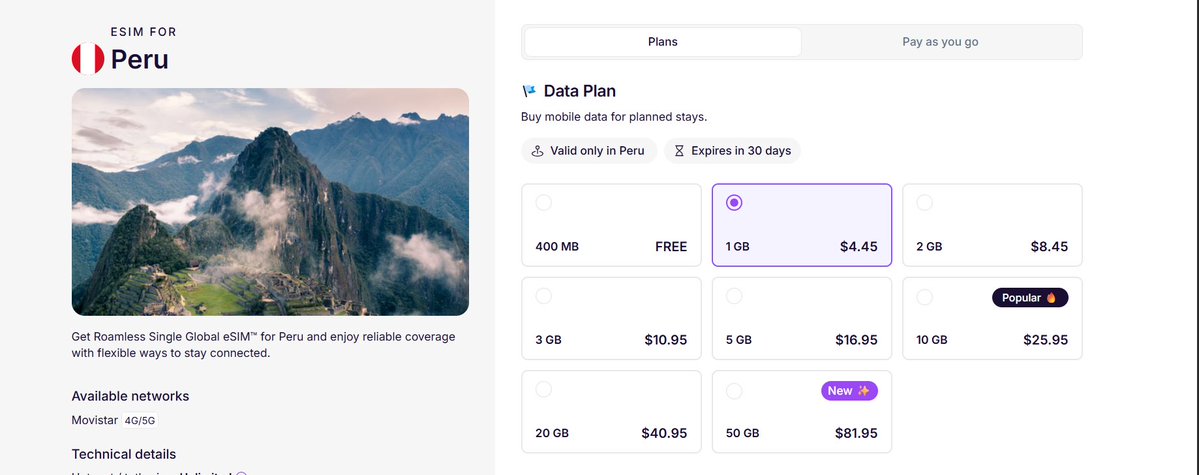The height and width of the screenshot is (475, 1199).
Task: Choose the 3 GB plan for $10.95
Action: 611,318
